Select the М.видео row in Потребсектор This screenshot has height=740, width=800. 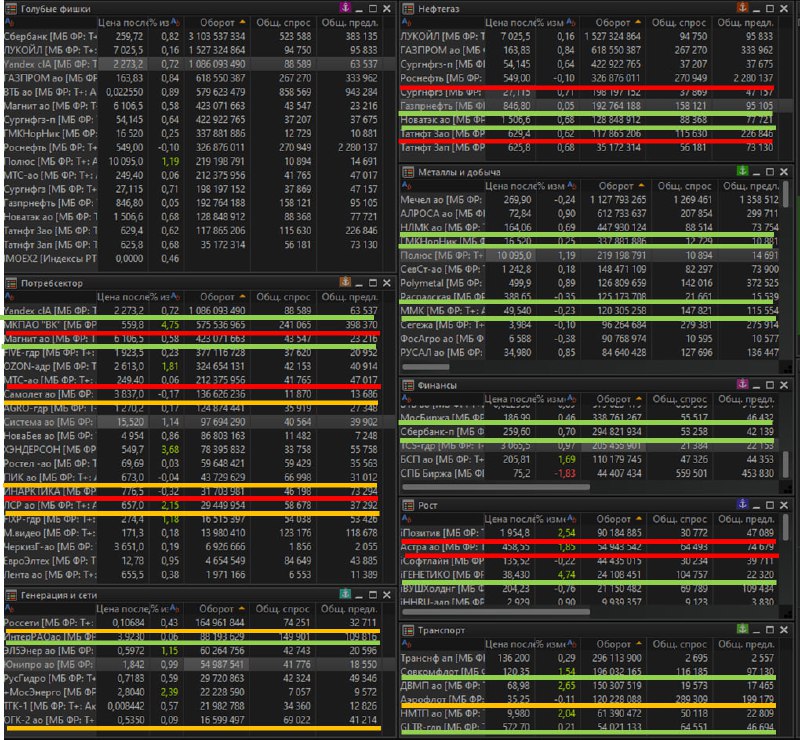point(199,533)
